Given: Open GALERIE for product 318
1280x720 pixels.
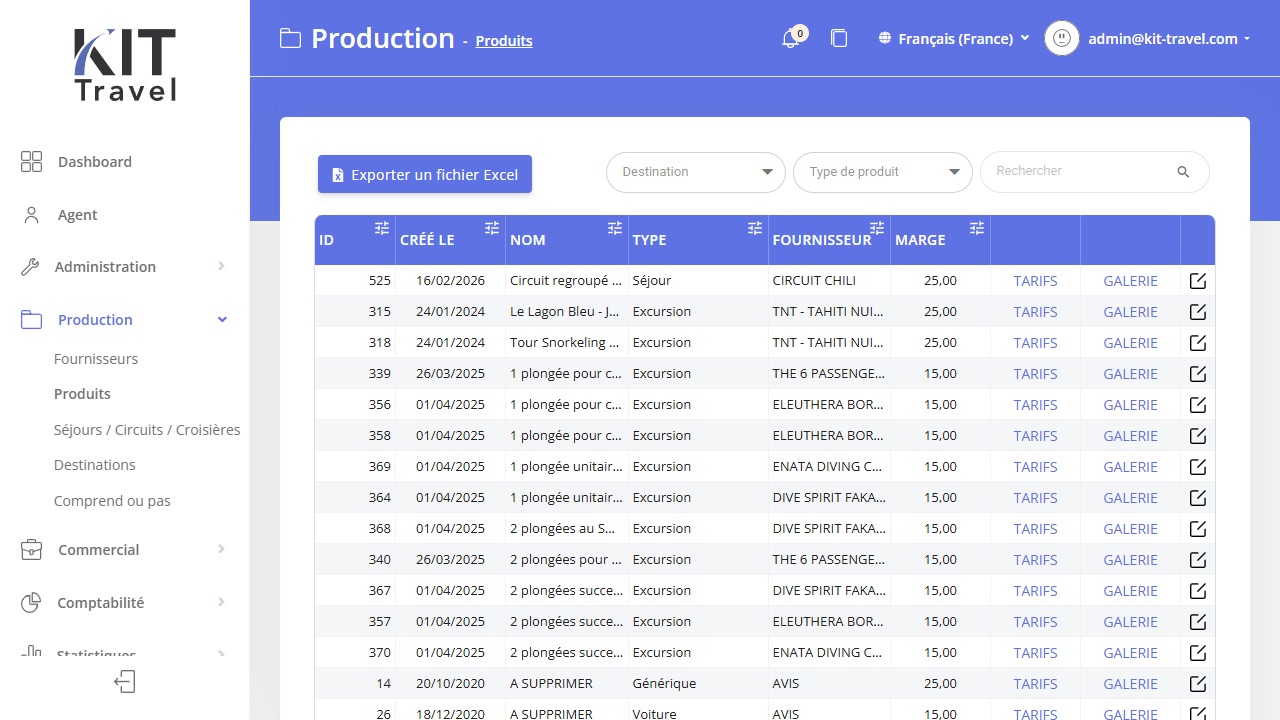Looking at the screenshot, I should pyautogui.click(x=1130, y=343).
